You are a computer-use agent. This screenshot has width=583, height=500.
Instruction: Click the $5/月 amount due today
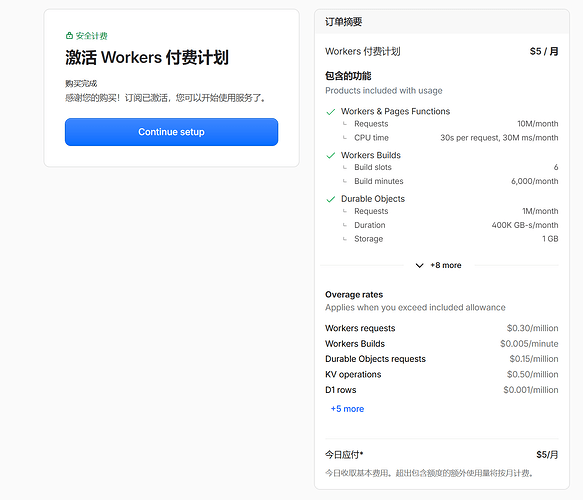(x=547, y=455)
